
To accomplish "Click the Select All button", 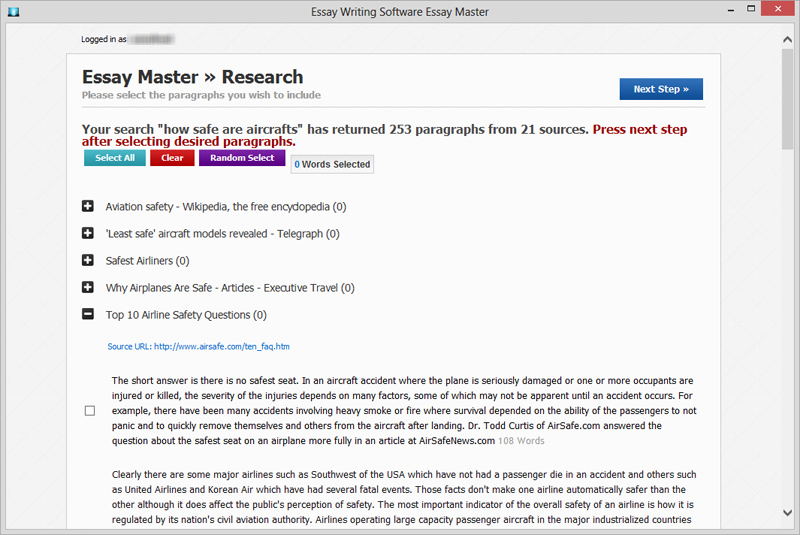I will (115, 158).
